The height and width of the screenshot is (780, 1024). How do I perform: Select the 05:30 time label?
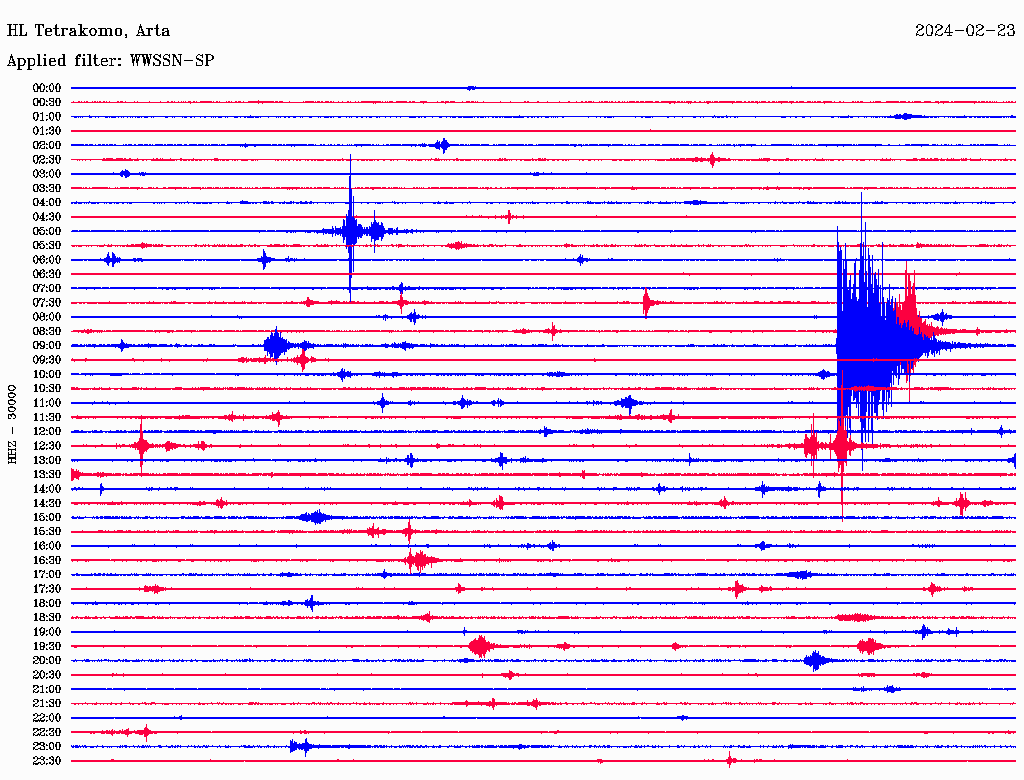(47, 245)
